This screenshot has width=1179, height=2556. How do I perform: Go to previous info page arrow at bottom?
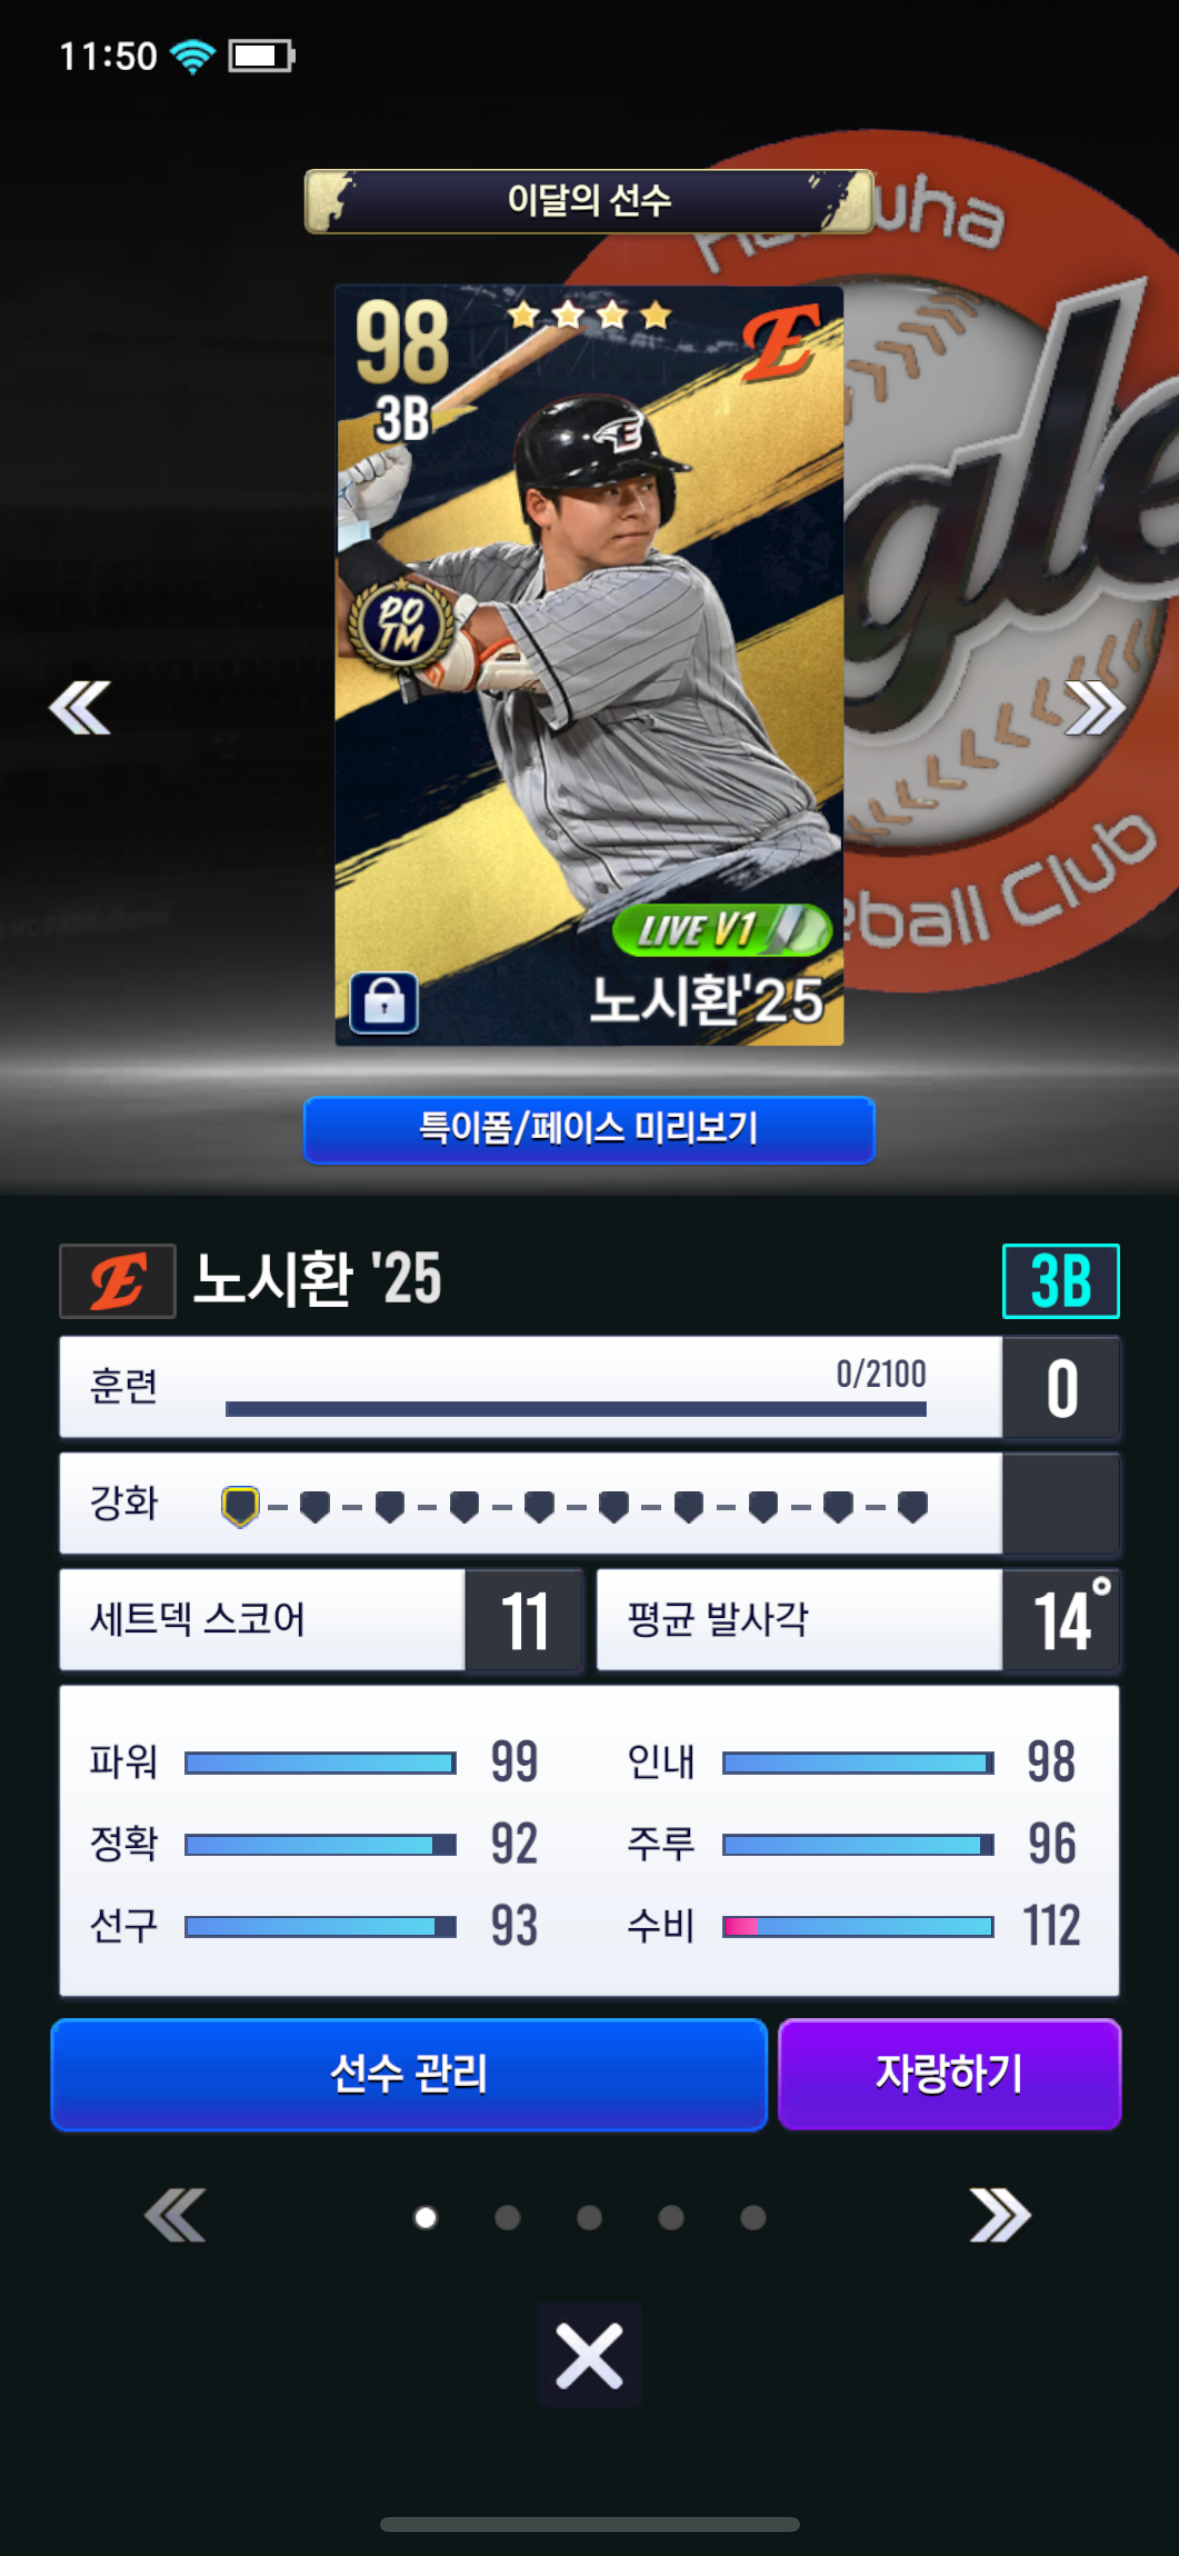pyautogui.click(x=176, y=2215)
